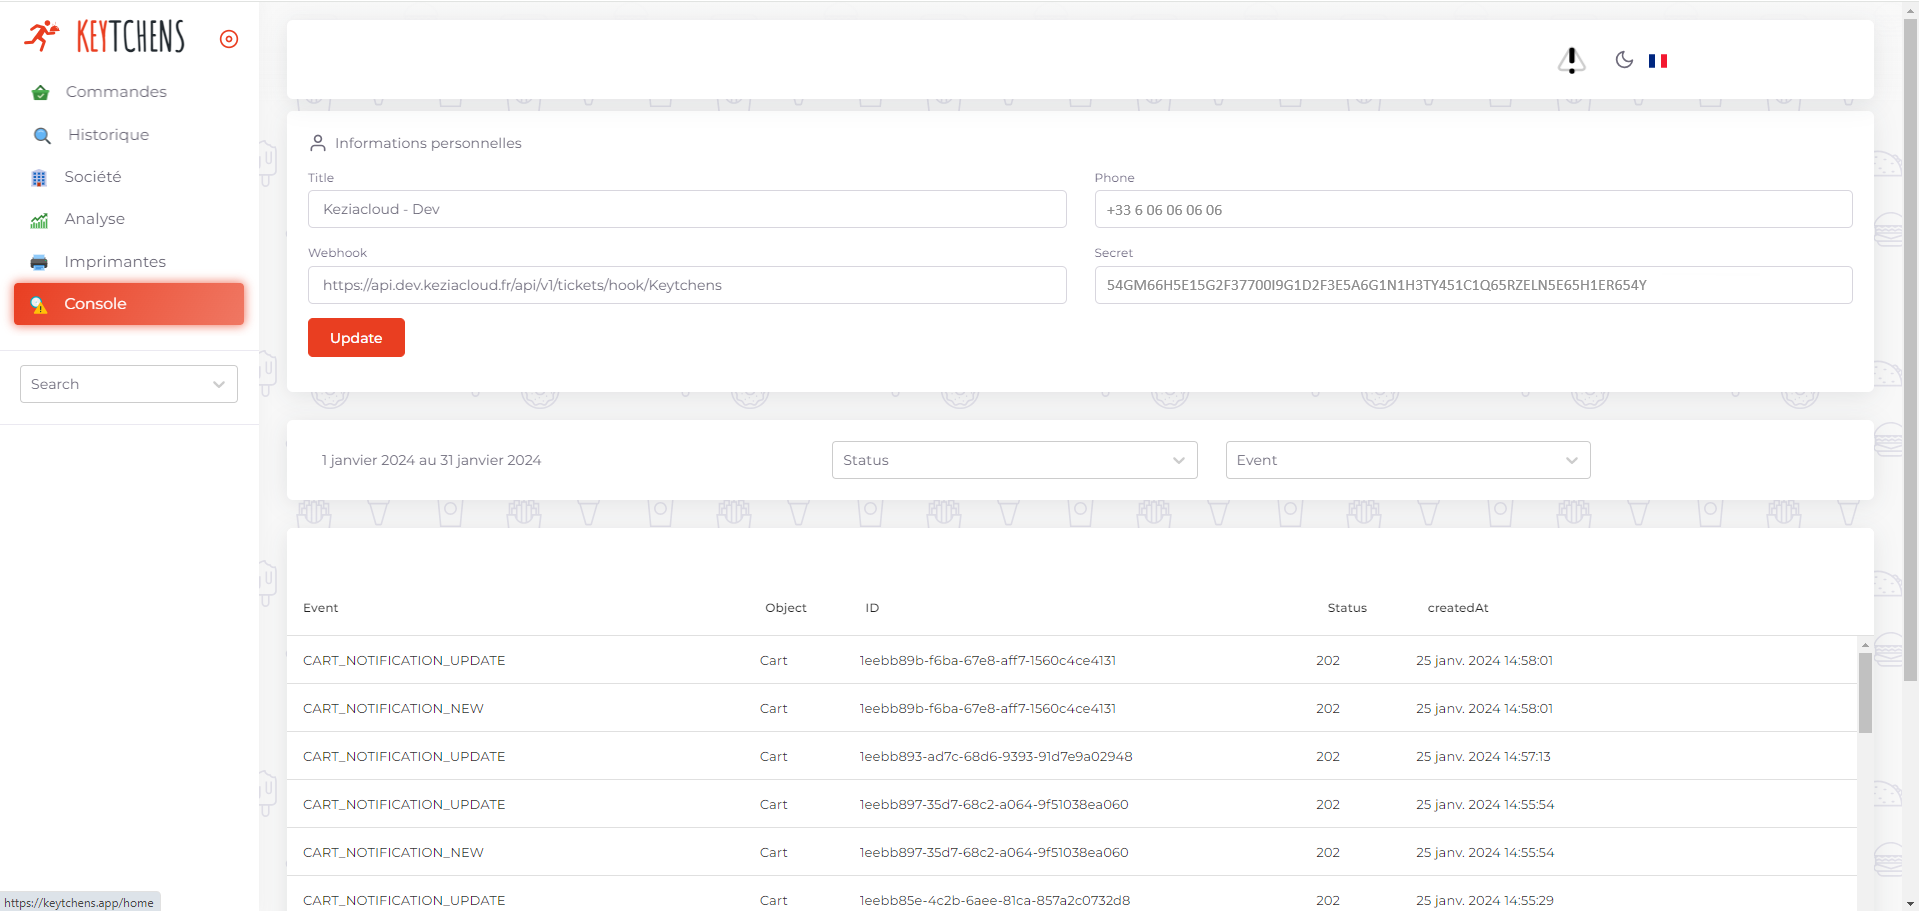The width and height of the screenshot is (1919, 911).
Task: Open the Event filter dropdown
Action: pyautogui.click(x=1407, y=460)
